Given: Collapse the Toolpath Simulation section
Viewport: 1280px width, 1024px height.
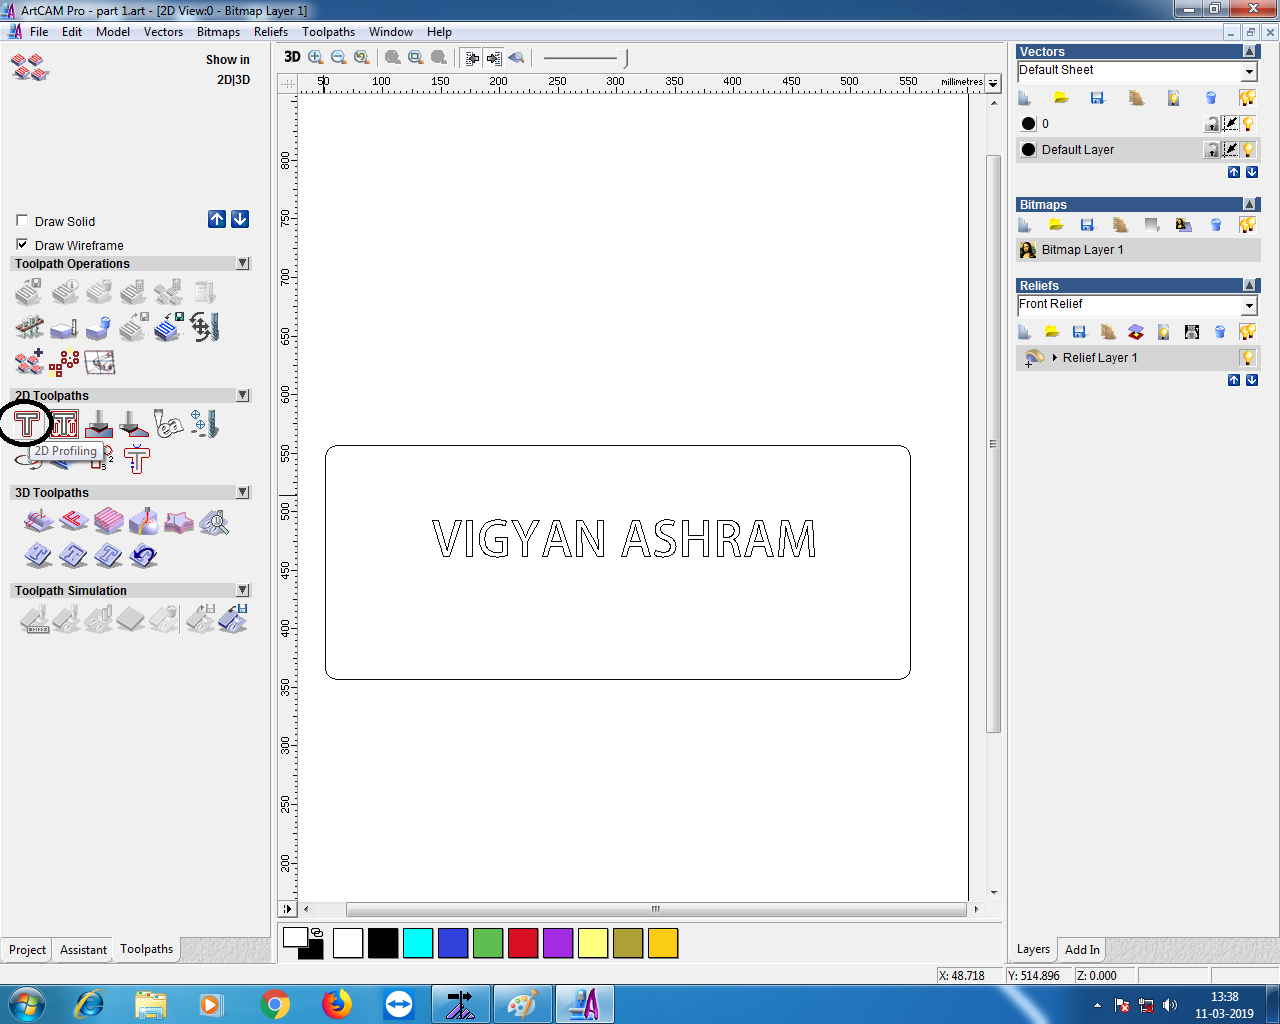Looking at the screenshot, I should (x=243, y=590).
